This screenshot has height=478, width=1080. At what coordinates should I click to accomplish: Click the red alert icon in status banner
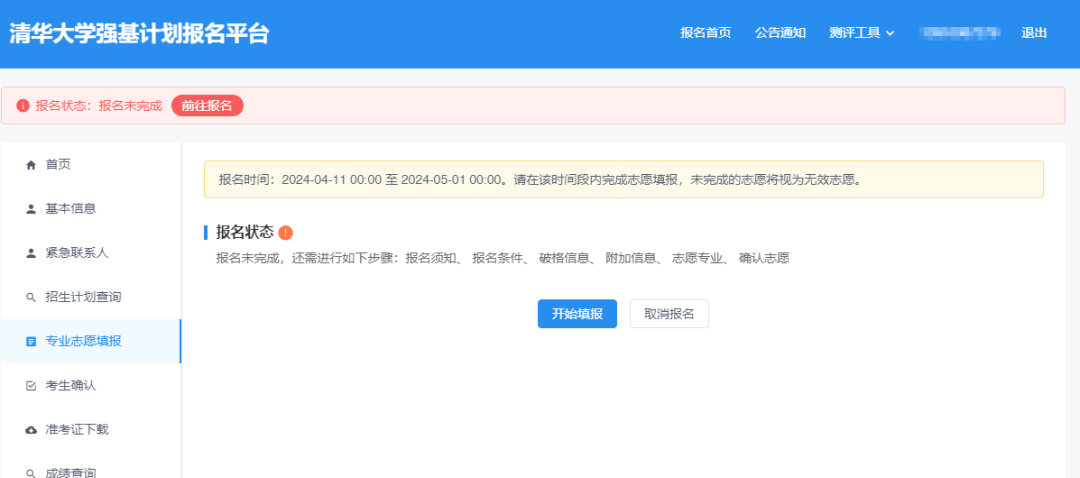coord(23,105)
